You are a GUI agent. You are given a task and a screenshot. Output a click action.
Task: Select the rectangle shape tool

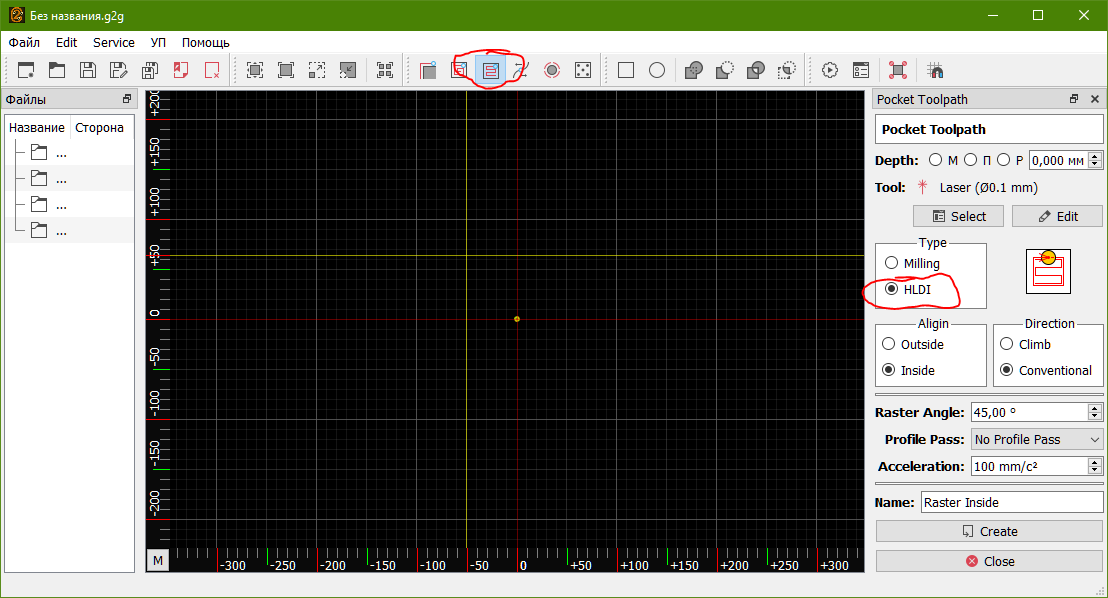(x=626, y=70)
